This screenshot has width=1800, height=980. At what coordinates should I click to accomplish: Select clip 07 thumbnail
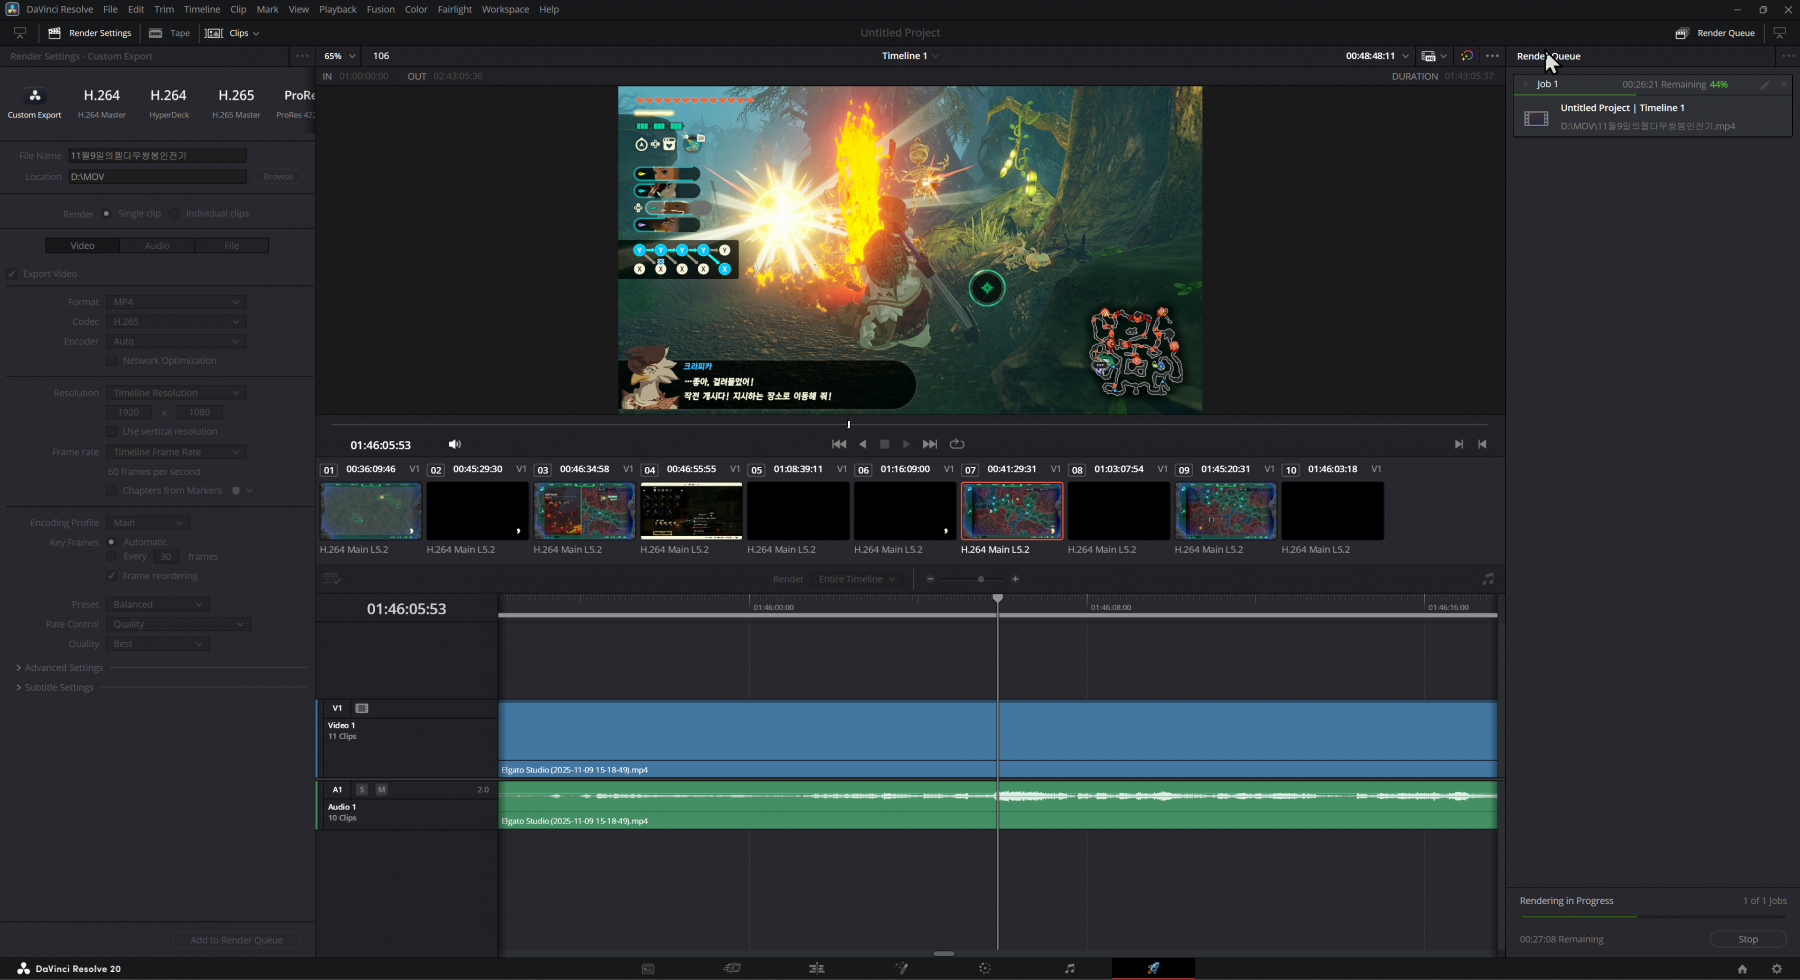click(x=1011, y=510)
